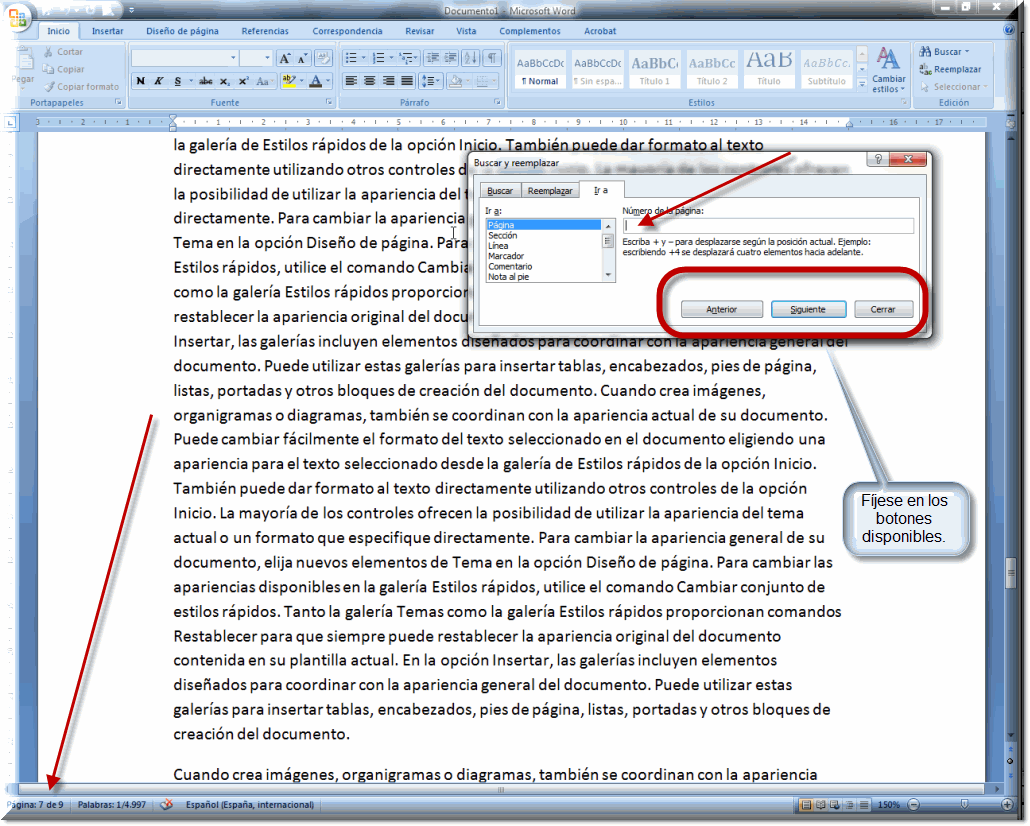
Task: Click the bulleted list icon
Action: [351, 58]
